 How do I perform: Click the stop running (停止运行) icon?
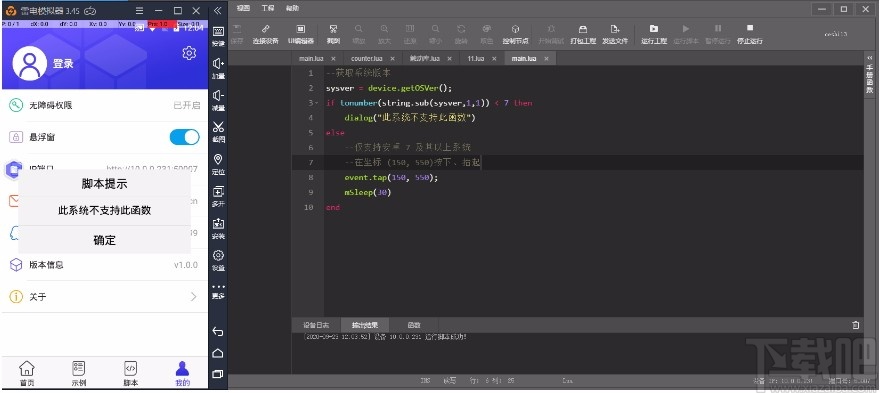click(750, 34)
